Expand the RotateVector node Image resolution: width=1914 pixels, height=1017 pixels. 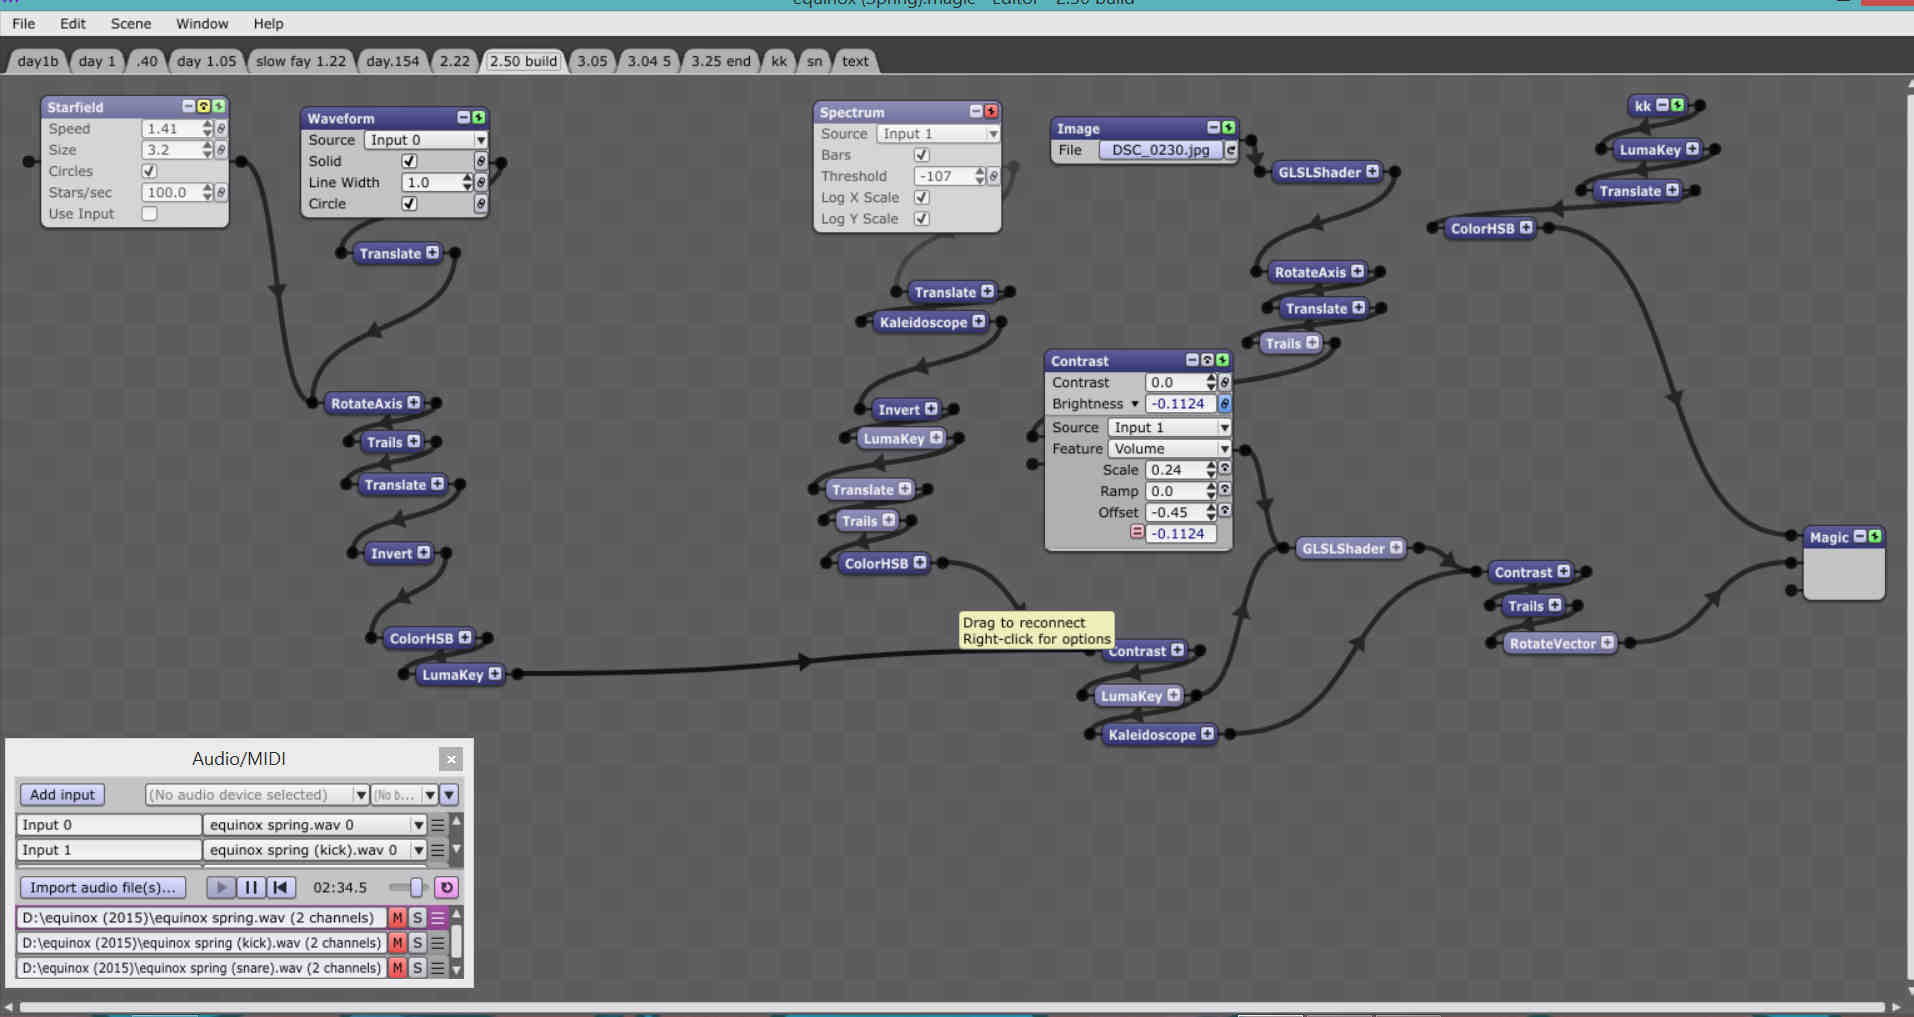pyautogui.click(x=1606, y=642)
